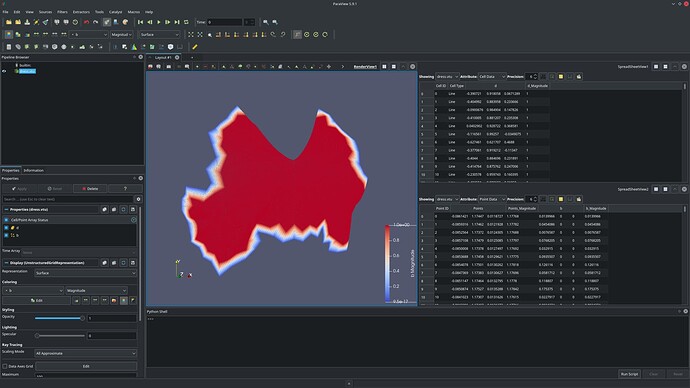Click the Reset Camera icon
This screenshot has width=690, height=388.
tap(191, 34)
